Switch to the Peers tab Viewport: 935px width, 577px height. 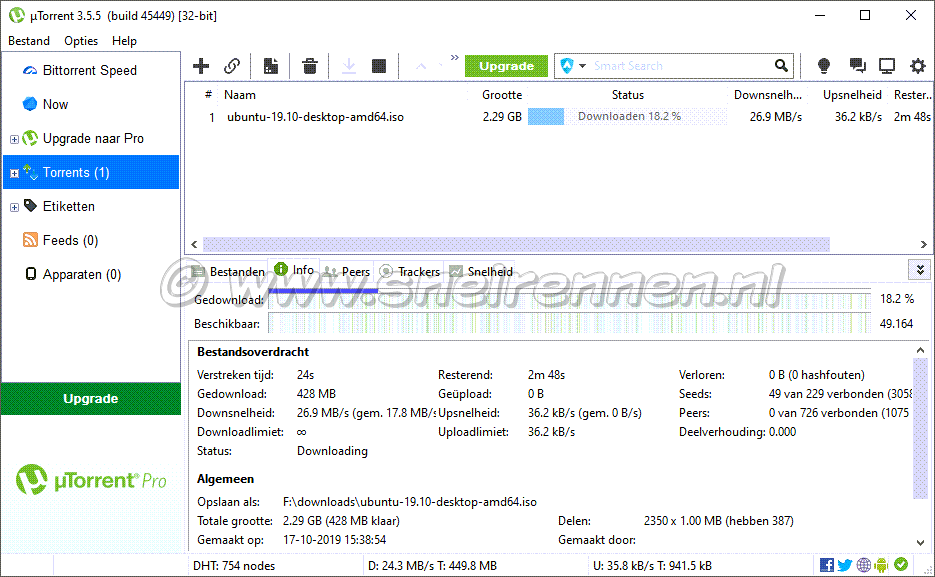coord(347,271)
